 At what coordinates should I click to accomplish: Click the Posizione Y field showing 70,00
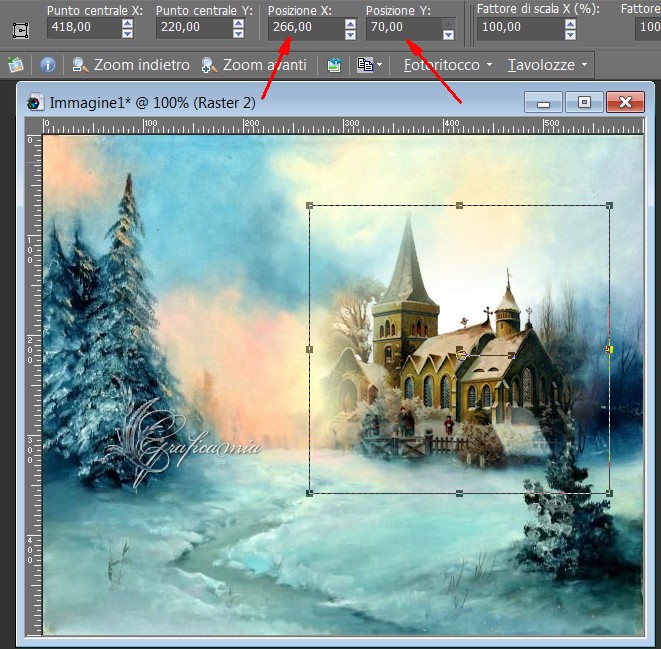[x=404, y=28]
